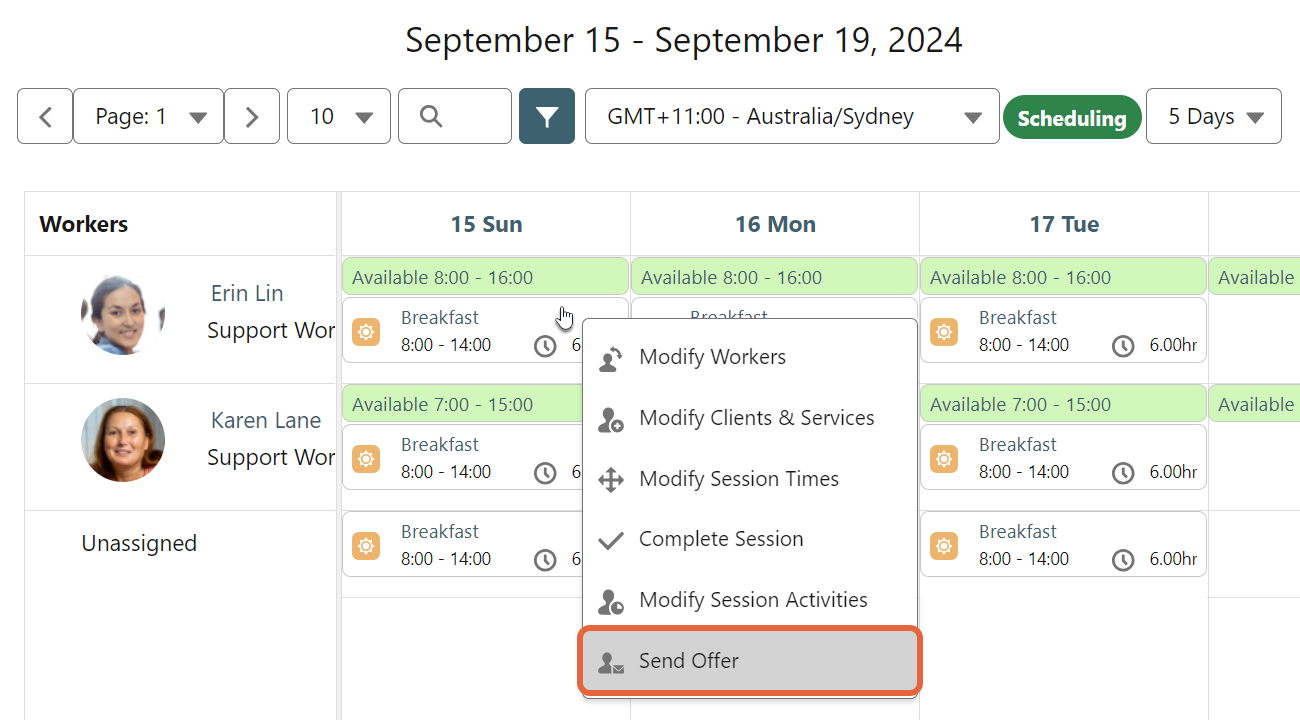Open the 5 Days view dropdown
This screenshot has width=1300, height=720.
[x=1213, y=116]
